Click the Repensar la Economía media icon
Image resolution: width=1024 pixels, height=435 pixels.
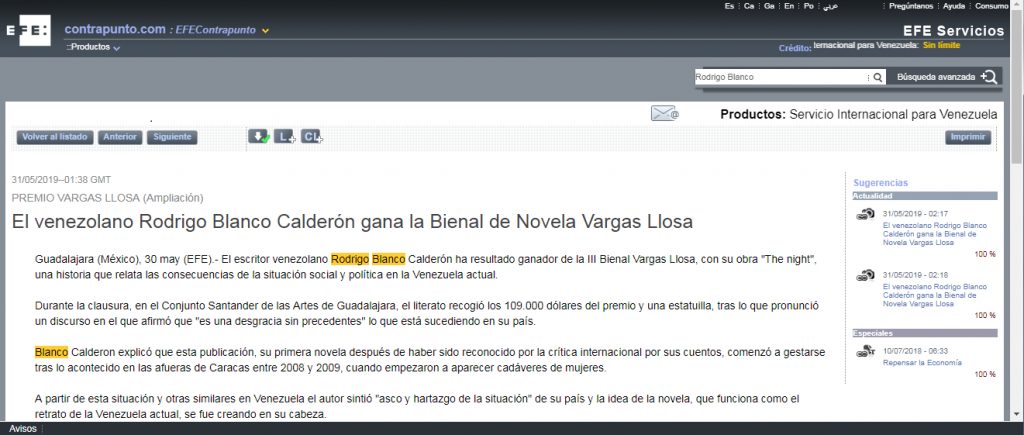click(x=865, y=351)
